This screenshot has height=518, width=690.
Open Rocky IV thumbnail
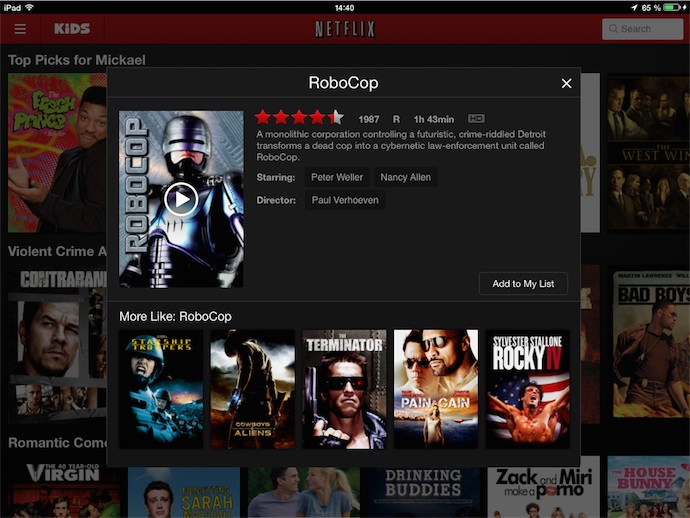coord(528,389)
